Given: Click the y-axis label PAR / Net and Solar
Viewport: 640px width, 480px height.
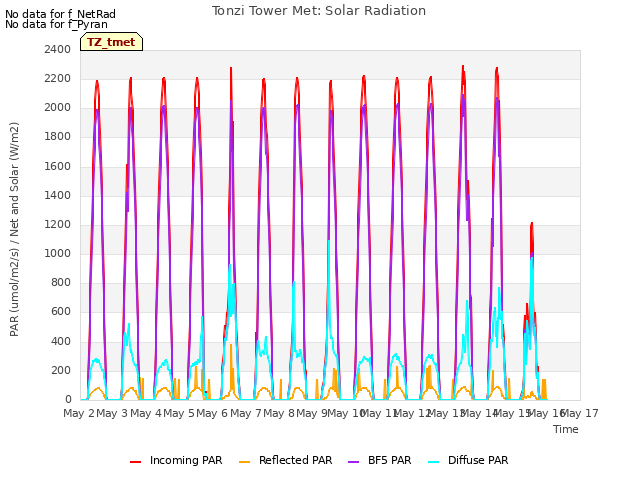Looking at the screenshot, I should pyautogui.click(x=14, y=229).
